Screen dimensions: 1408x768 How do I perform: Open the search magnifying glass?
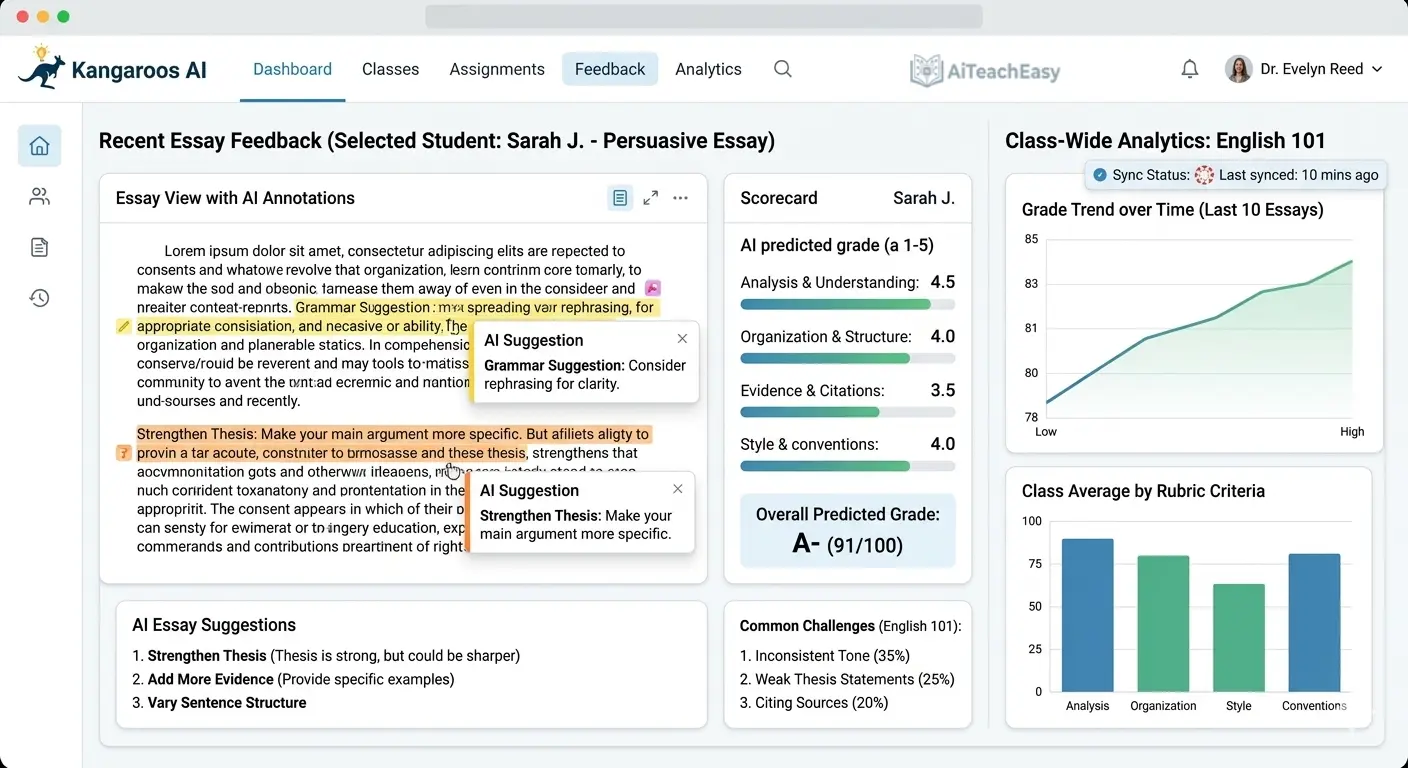(x=783, y=69)
